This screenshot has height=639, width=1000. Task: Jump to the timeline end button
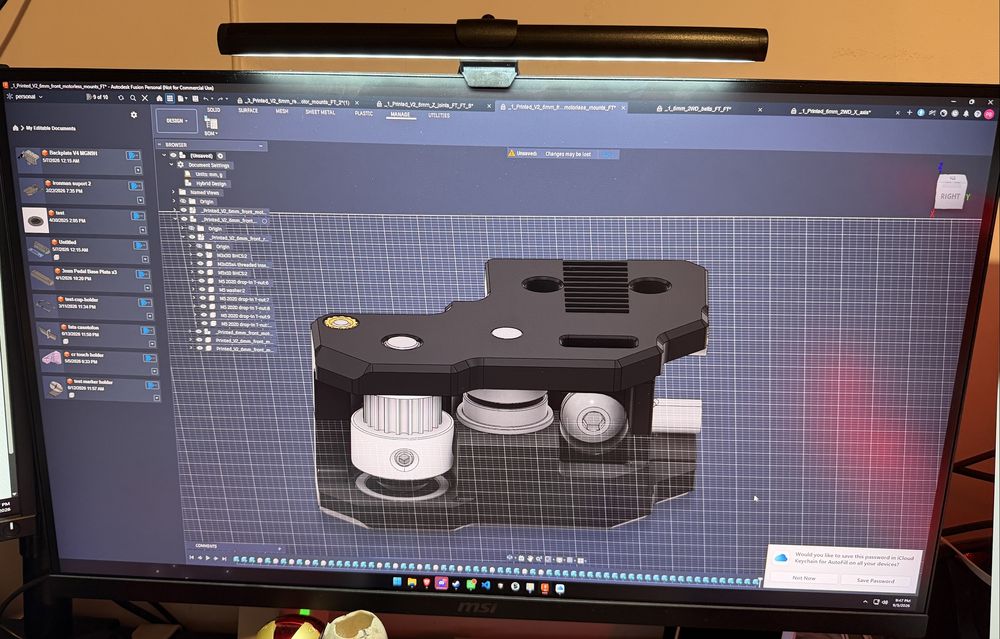tap(224, 559)
